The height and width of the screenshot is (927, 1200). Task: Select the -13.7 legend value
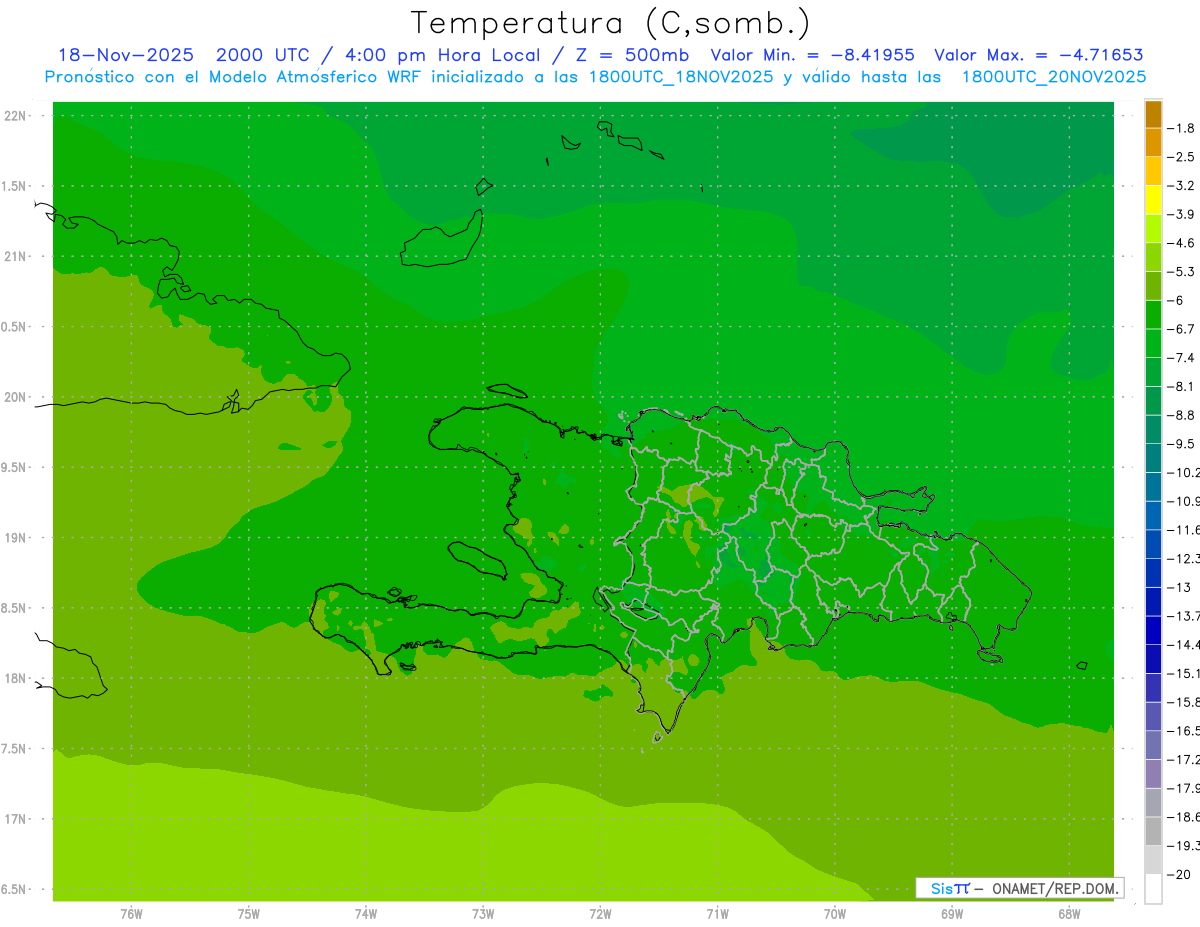pyautogui.click(x=1185, y=615)
